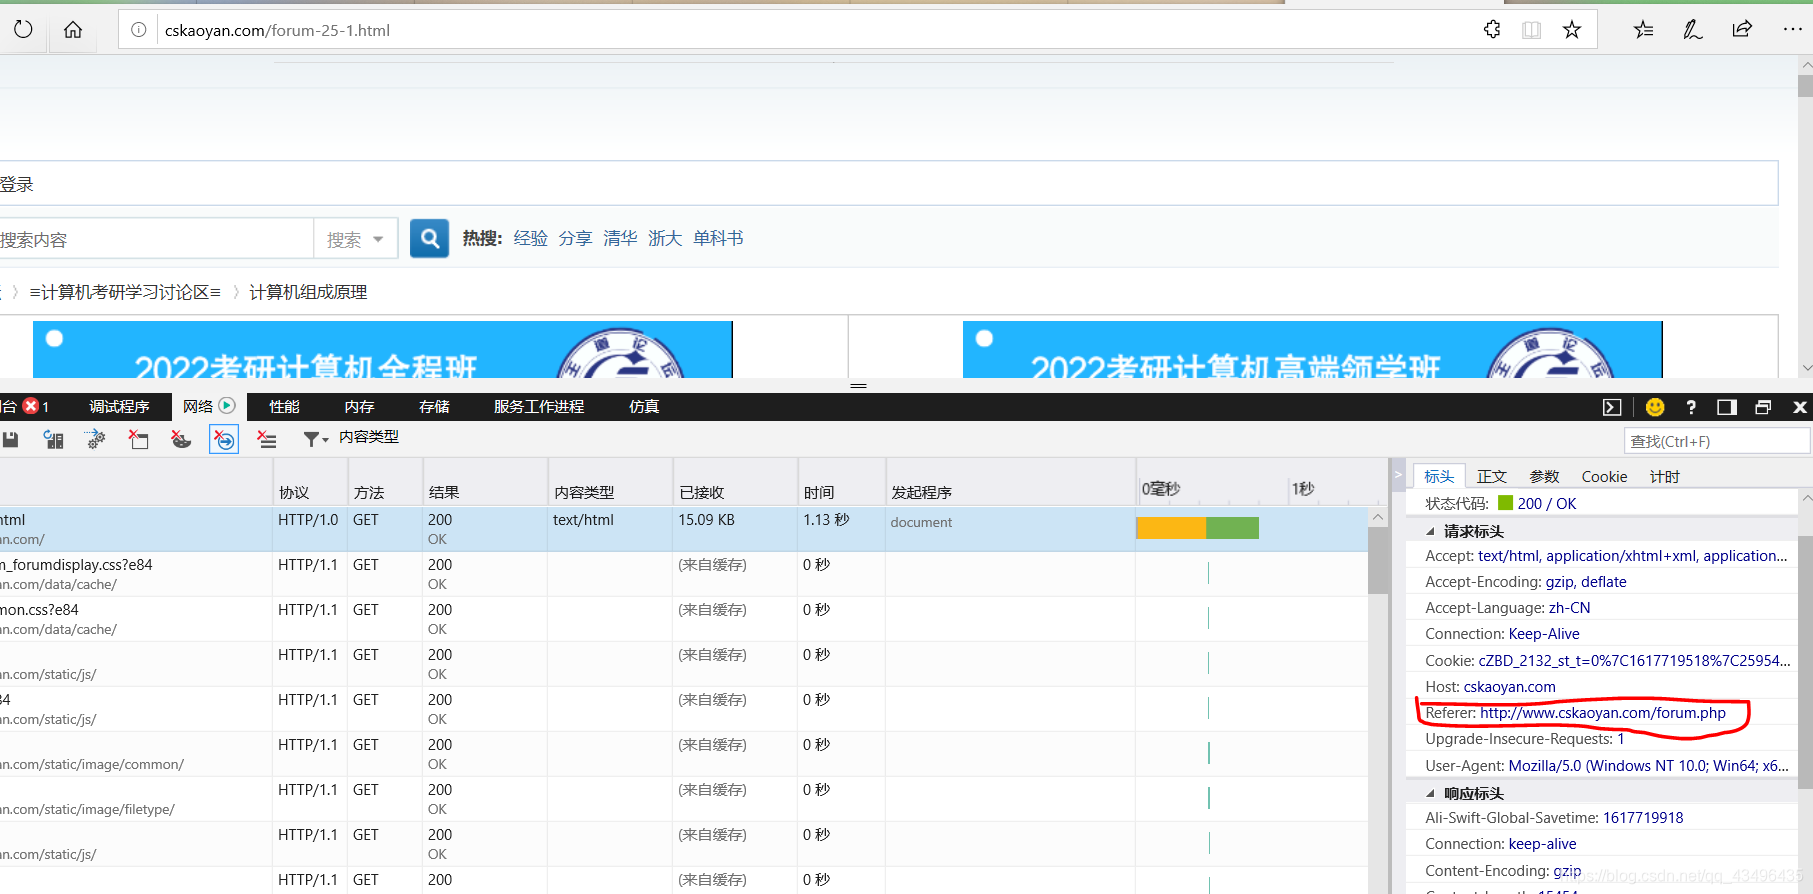Select the 标头 details tab
Screen dimensions: 1813x894
coord(1439,476)
